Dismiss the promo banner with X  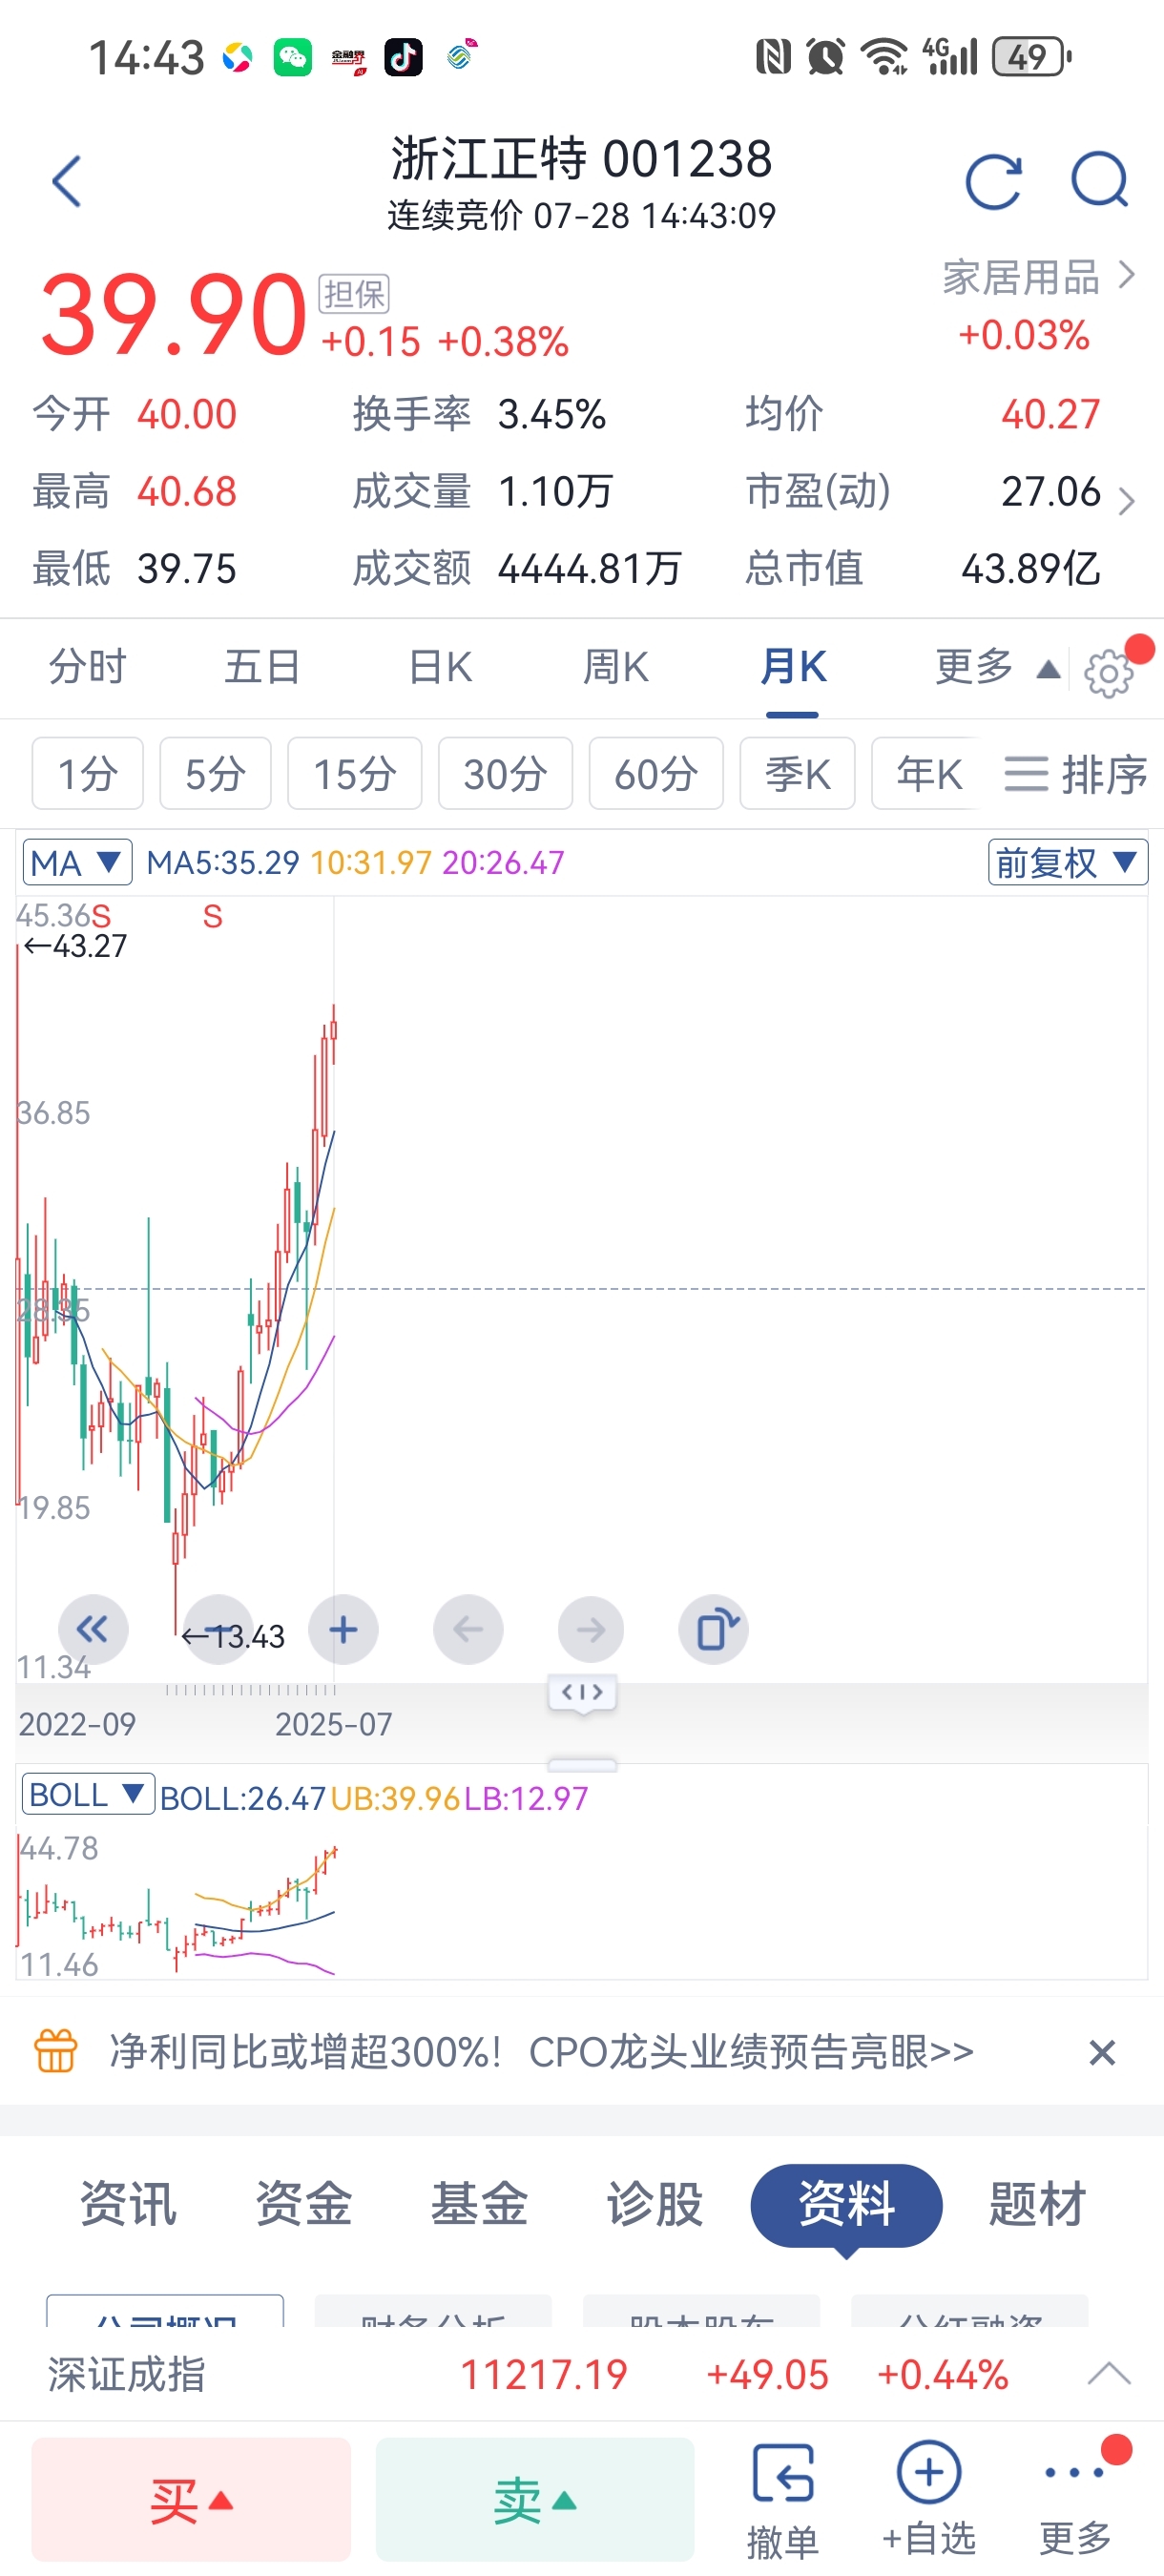point(1101,2052)
